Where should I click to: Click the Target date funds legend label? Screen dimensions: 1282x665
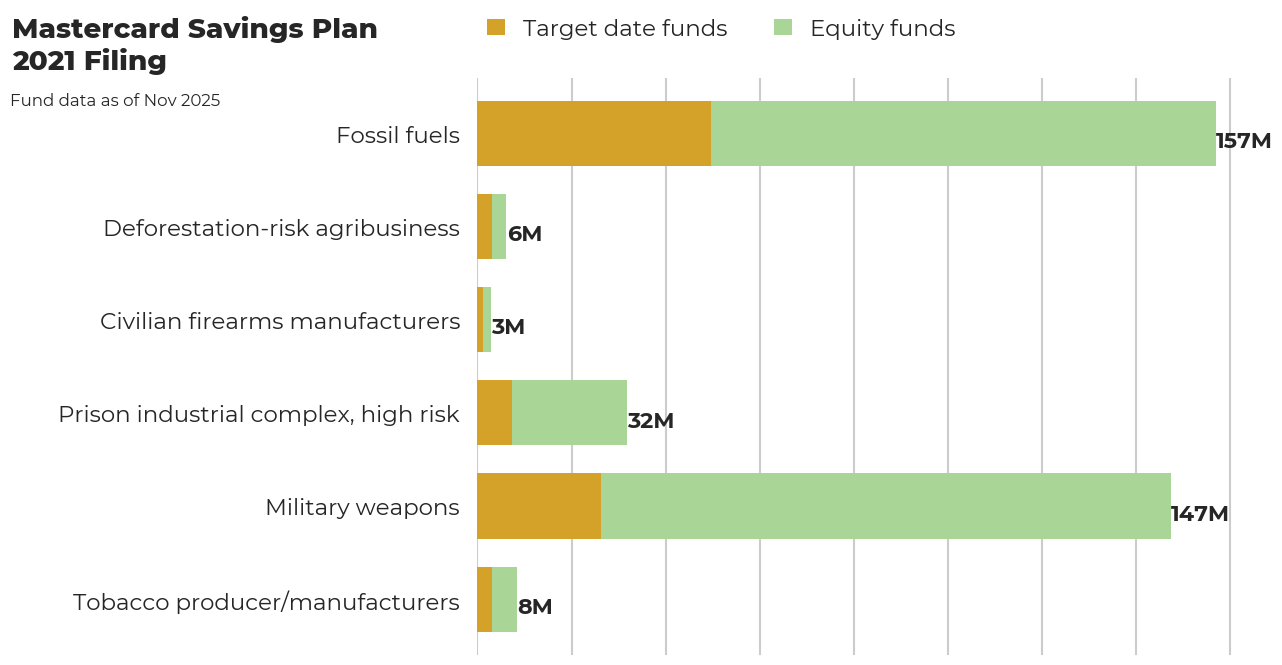click(626, 28)
